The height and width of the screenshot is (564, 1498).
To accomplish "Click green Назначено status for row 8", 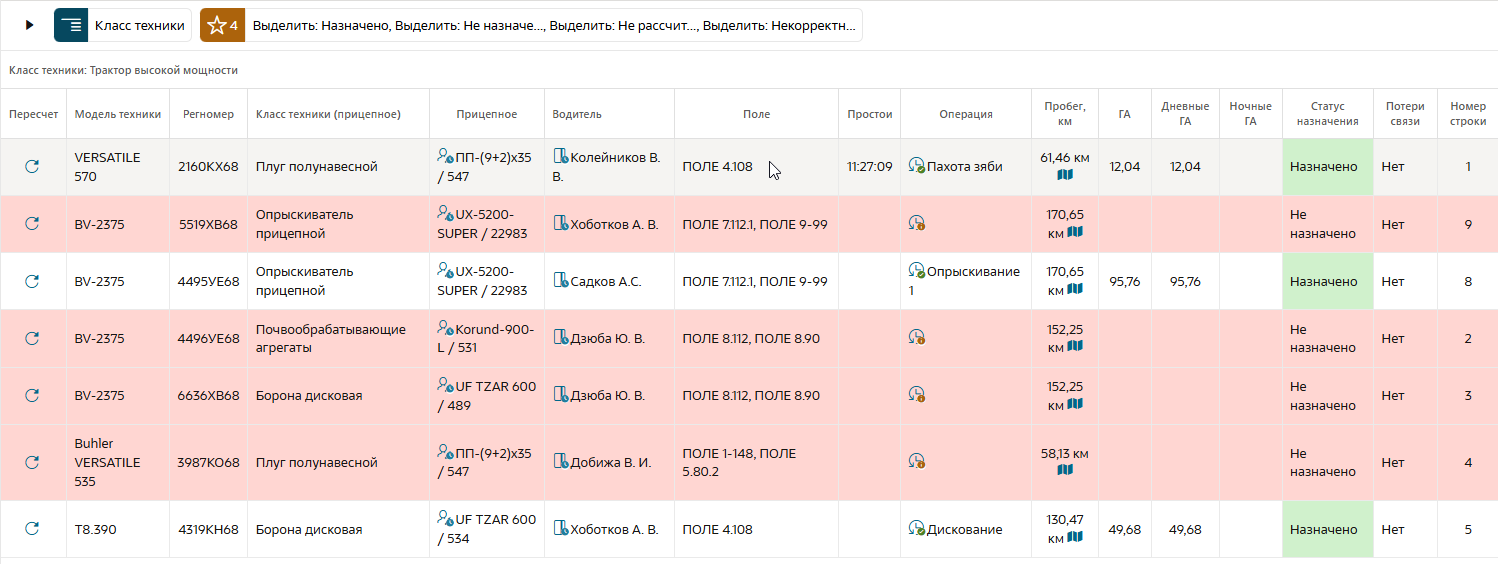I will pyautogui.click(x=1327, y=282).
